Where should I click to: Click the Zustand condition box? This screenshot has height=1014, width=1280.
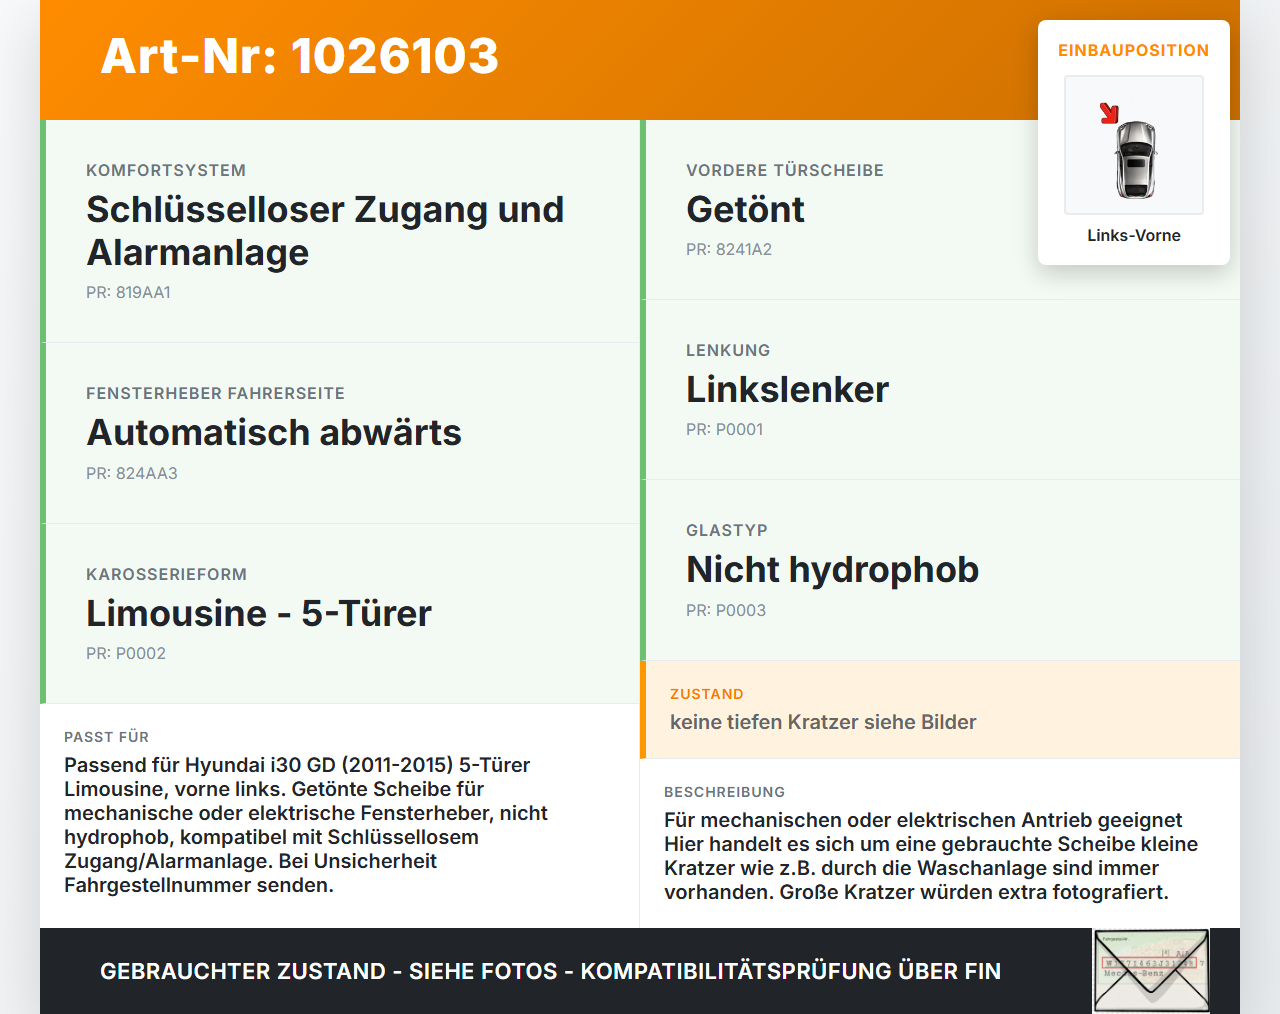coord(940,709)
